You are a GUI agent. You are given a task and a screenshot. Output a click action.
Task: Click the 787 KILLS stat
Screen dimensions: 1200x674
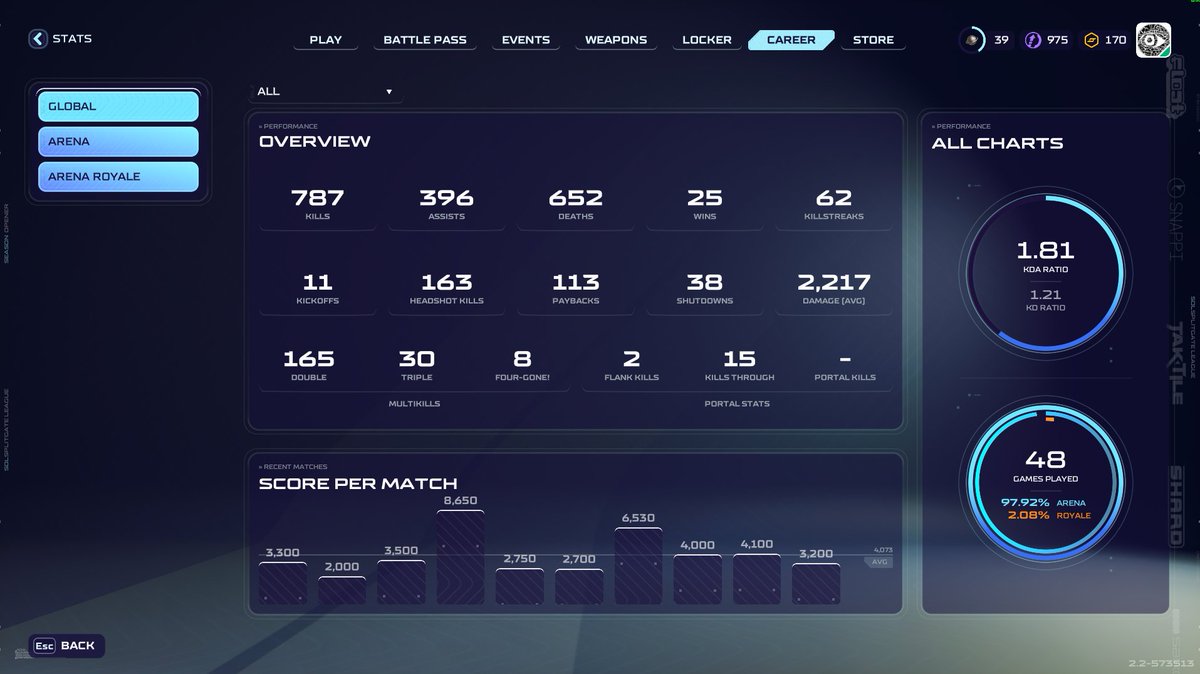coord(317,203)
